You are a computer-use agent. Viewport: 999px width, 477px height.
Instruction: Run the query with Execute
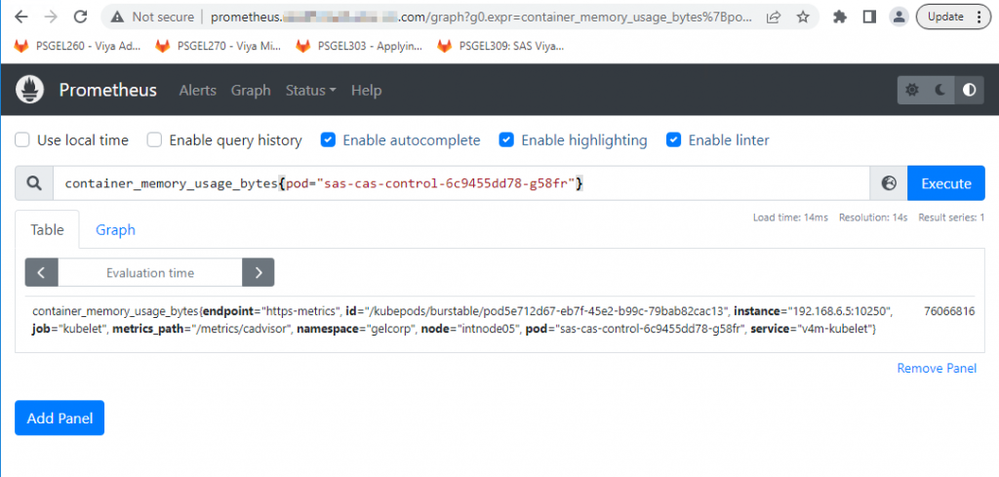(946, 184)
